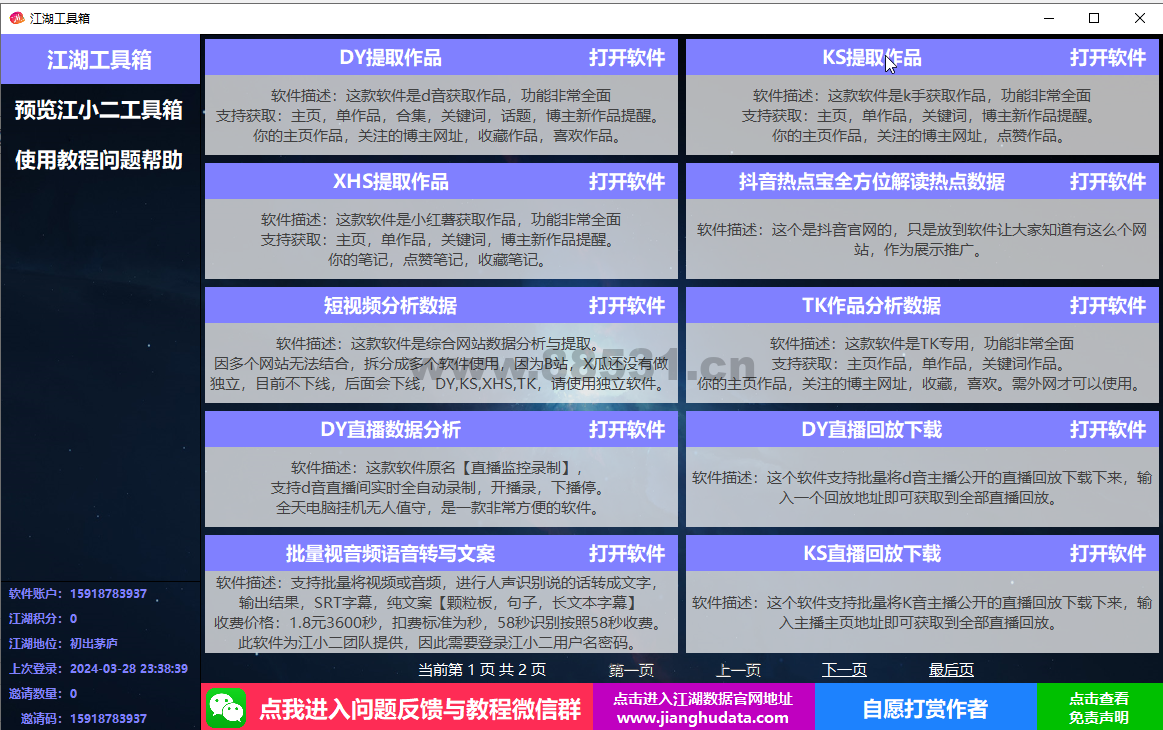Open software for 短视频分析数据
The width and height of the screenshot is (1163, 730).
627,306
